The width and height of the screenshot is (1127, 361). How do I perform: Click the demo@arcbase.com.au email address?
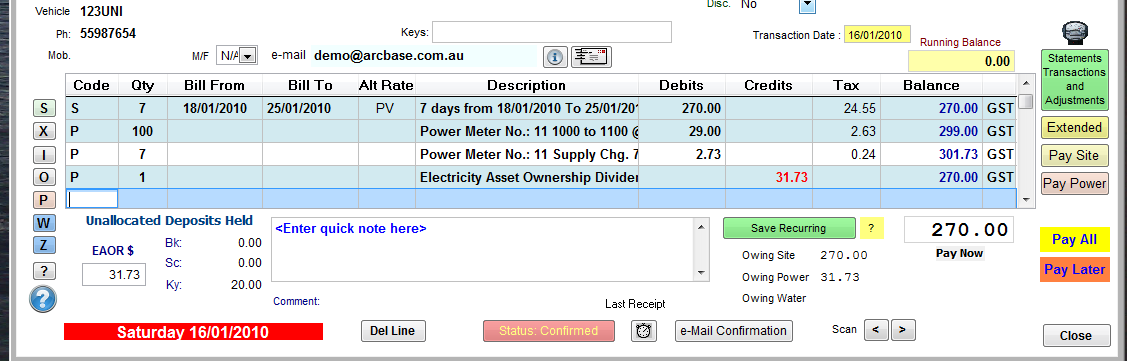click(x=389, y=55)
